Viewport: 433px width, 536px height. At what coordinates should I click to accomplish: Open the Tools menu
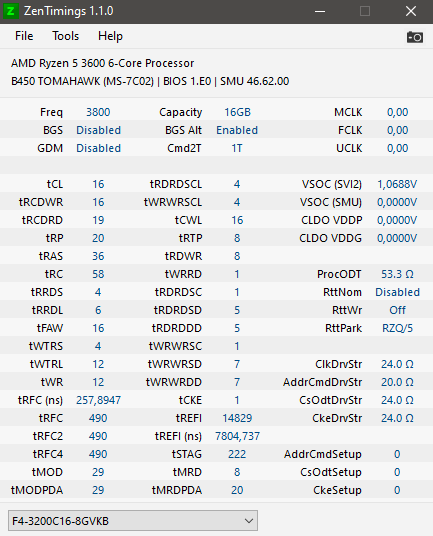pyautogui.click(x=65, y=36)
